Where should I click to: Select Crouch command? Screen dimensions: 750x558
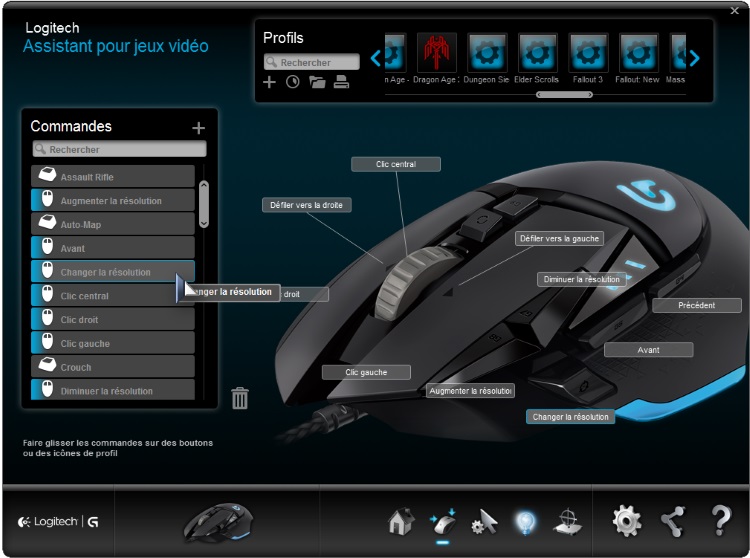[113, 367]
